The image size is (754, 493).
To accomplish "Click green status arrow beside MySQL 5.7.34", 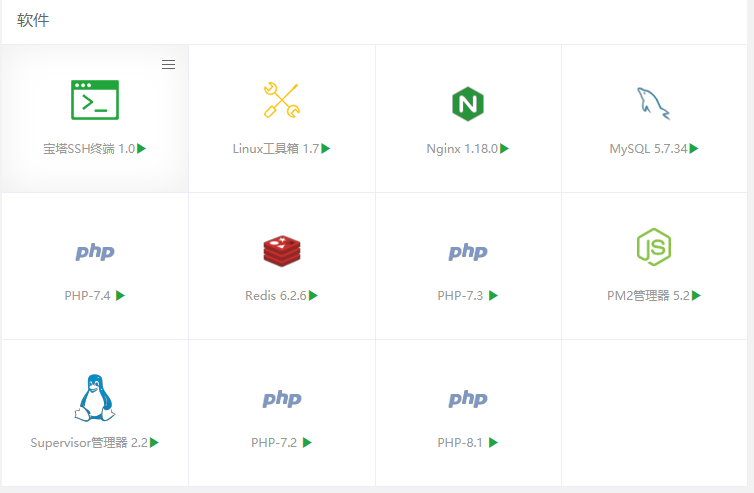I will 694,149.
